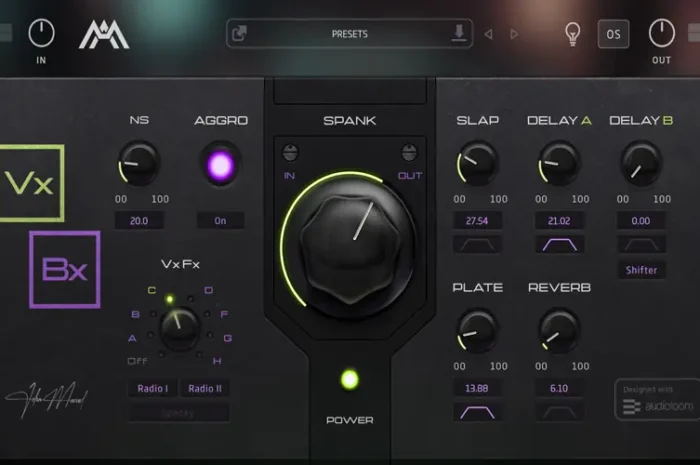Click the IN gain knob
Viewport: 700px width, 465px height.
tap(41, 33)
